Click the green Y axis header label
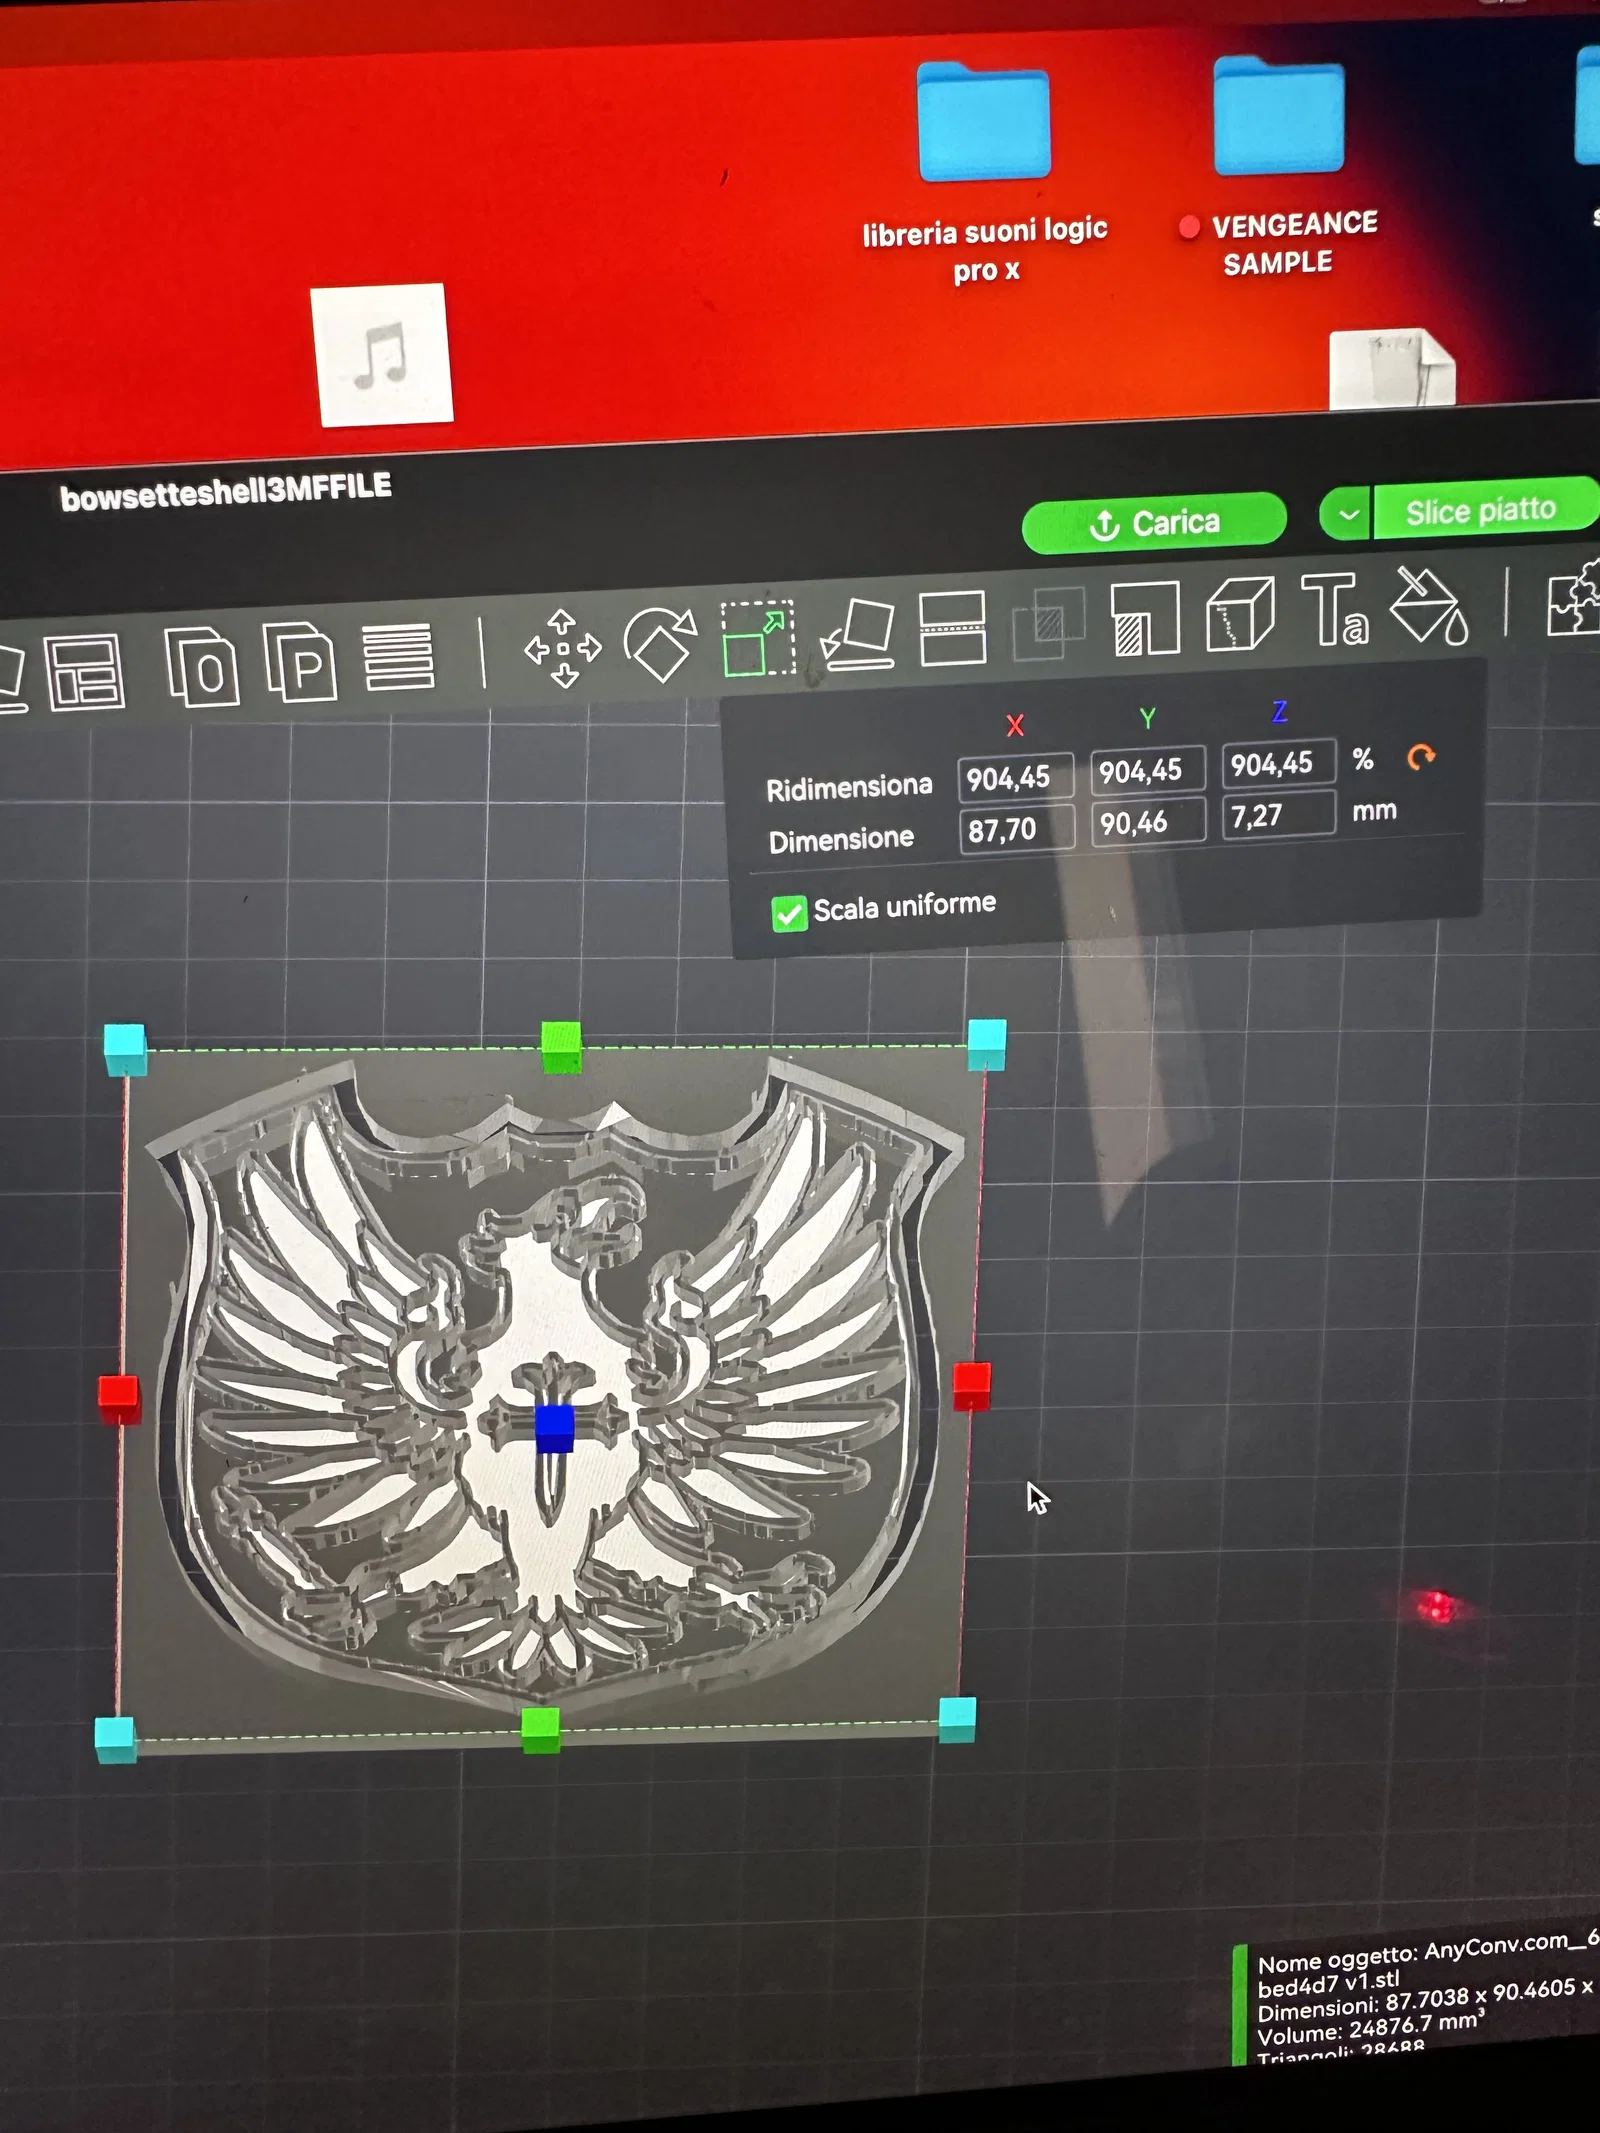The image size is (1600, 2133). (x=1147, y=718)
